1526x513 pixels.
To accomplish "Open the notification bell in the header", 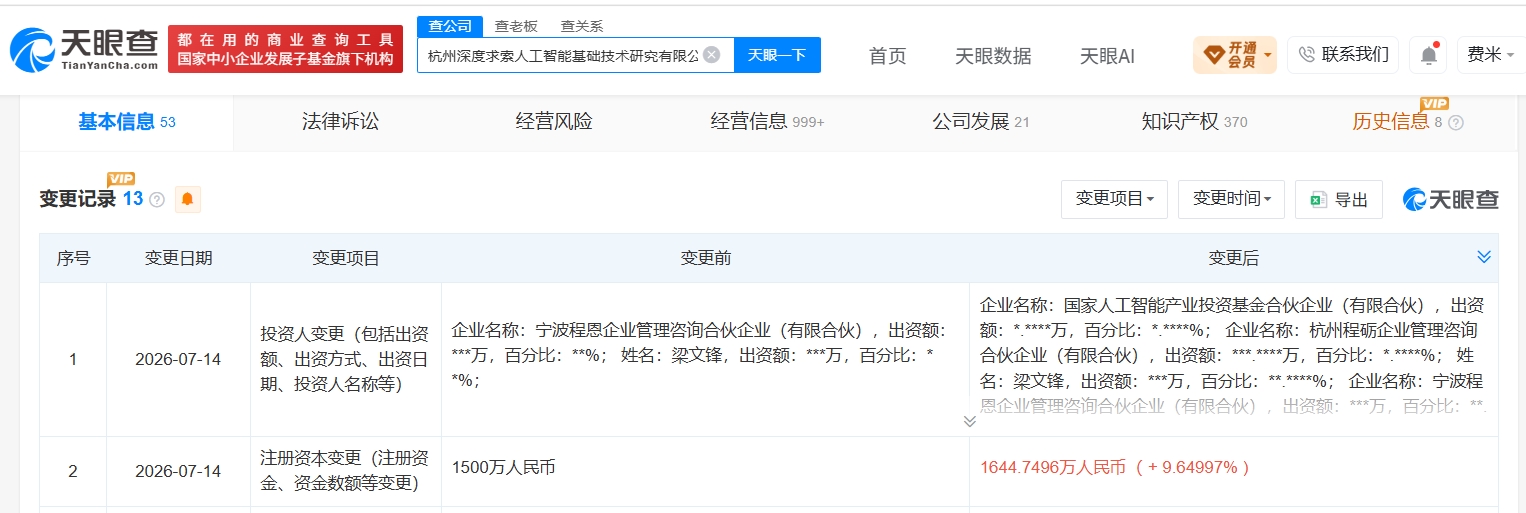I will [1429, 55].
